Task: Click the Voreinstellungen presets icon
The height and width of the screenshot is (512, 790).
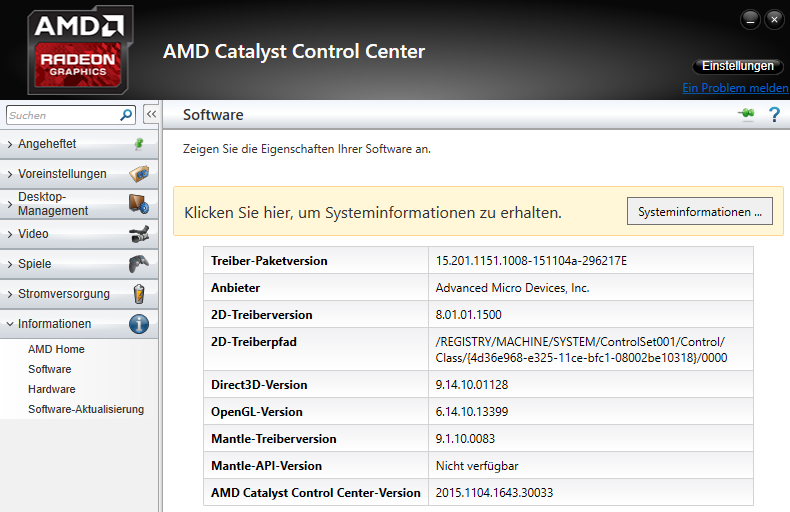Action: click(139, 174)
